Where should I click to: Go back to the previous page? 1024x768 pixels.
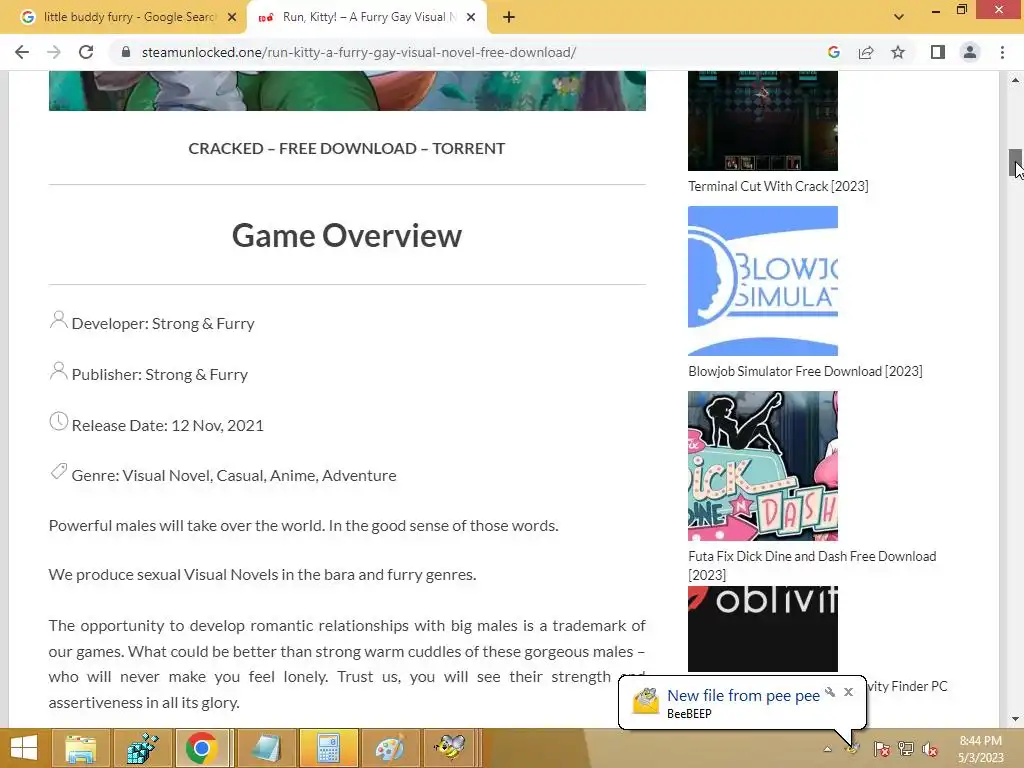tap(22, 52)
